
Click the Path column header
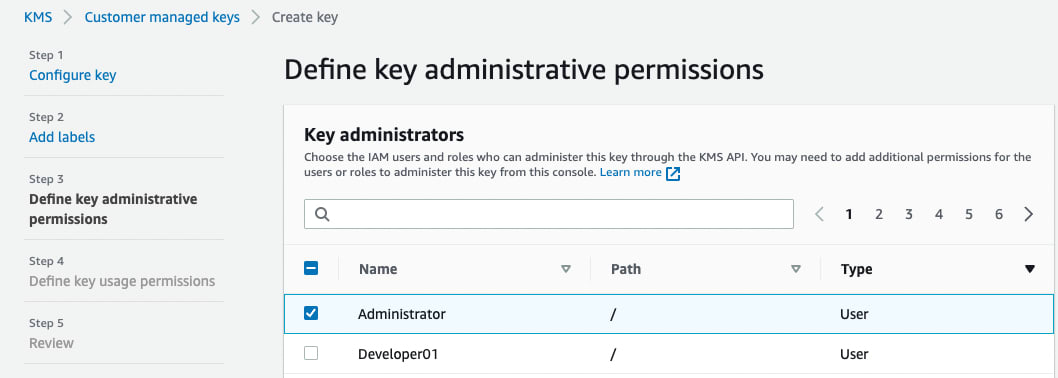[626, 269]
